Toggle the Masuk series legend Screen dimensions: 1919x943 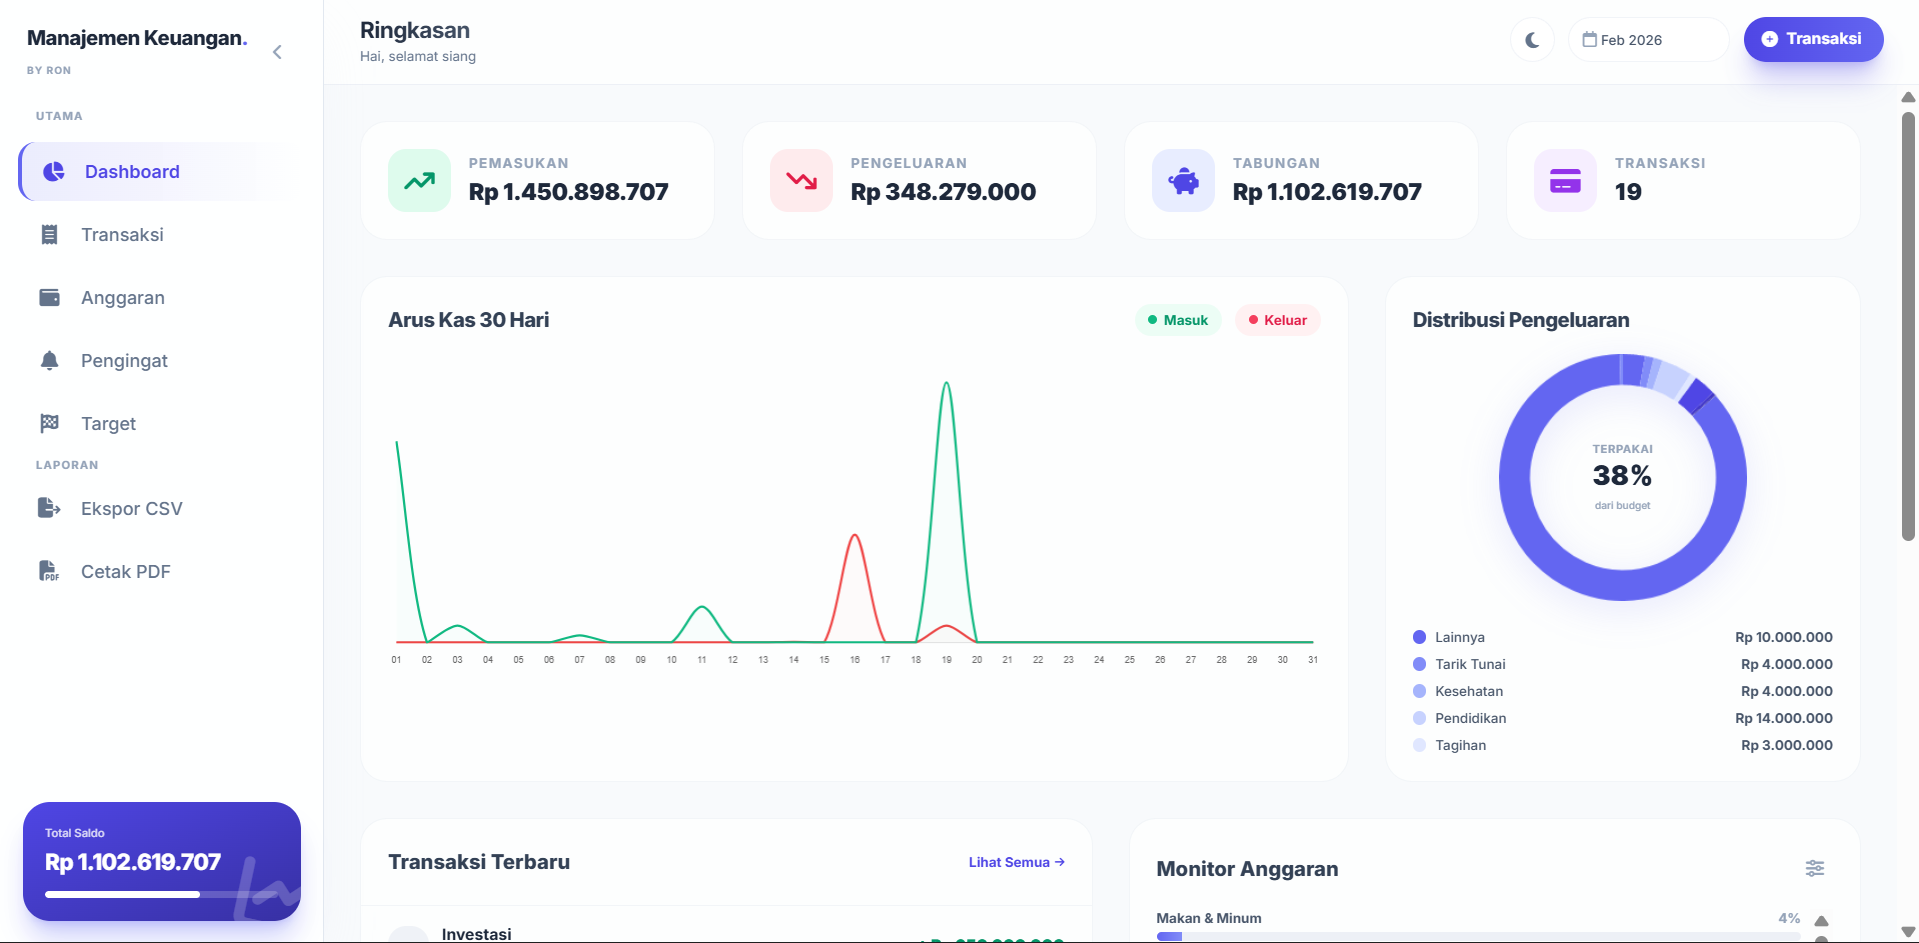1178,320
